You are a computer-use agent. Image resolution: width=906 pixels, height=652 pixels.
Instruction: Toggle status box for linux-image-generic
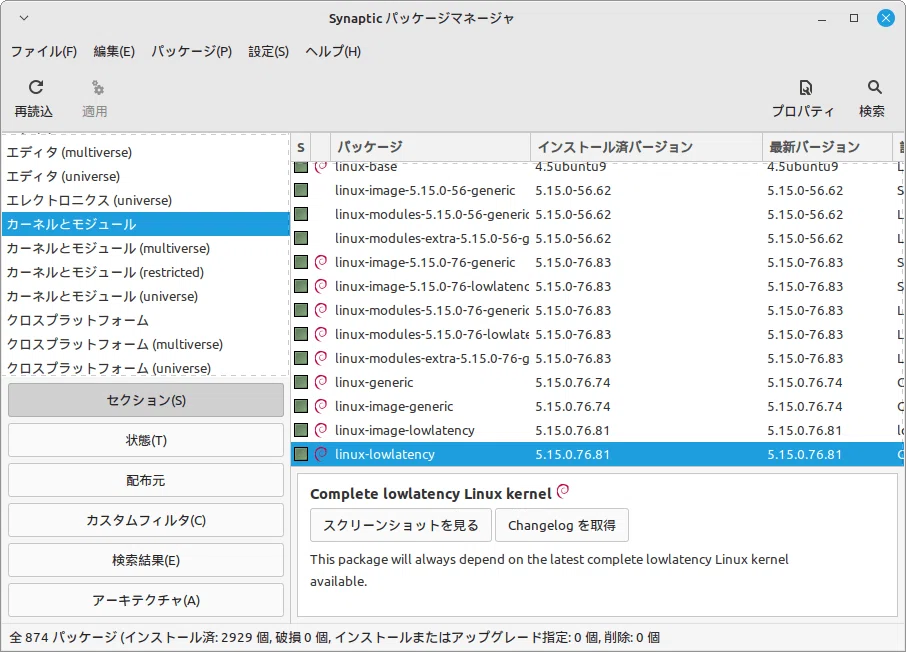pos(301,406)
